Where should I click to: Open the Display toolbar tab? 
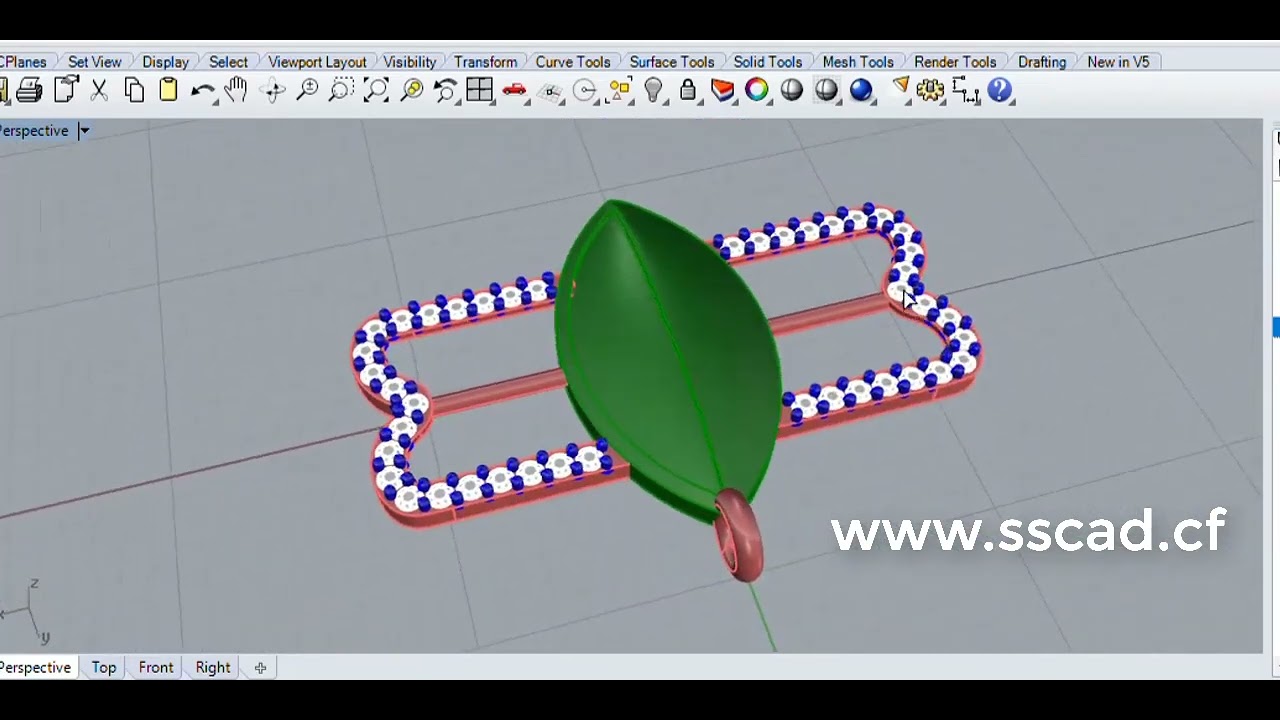click(165, 62)
